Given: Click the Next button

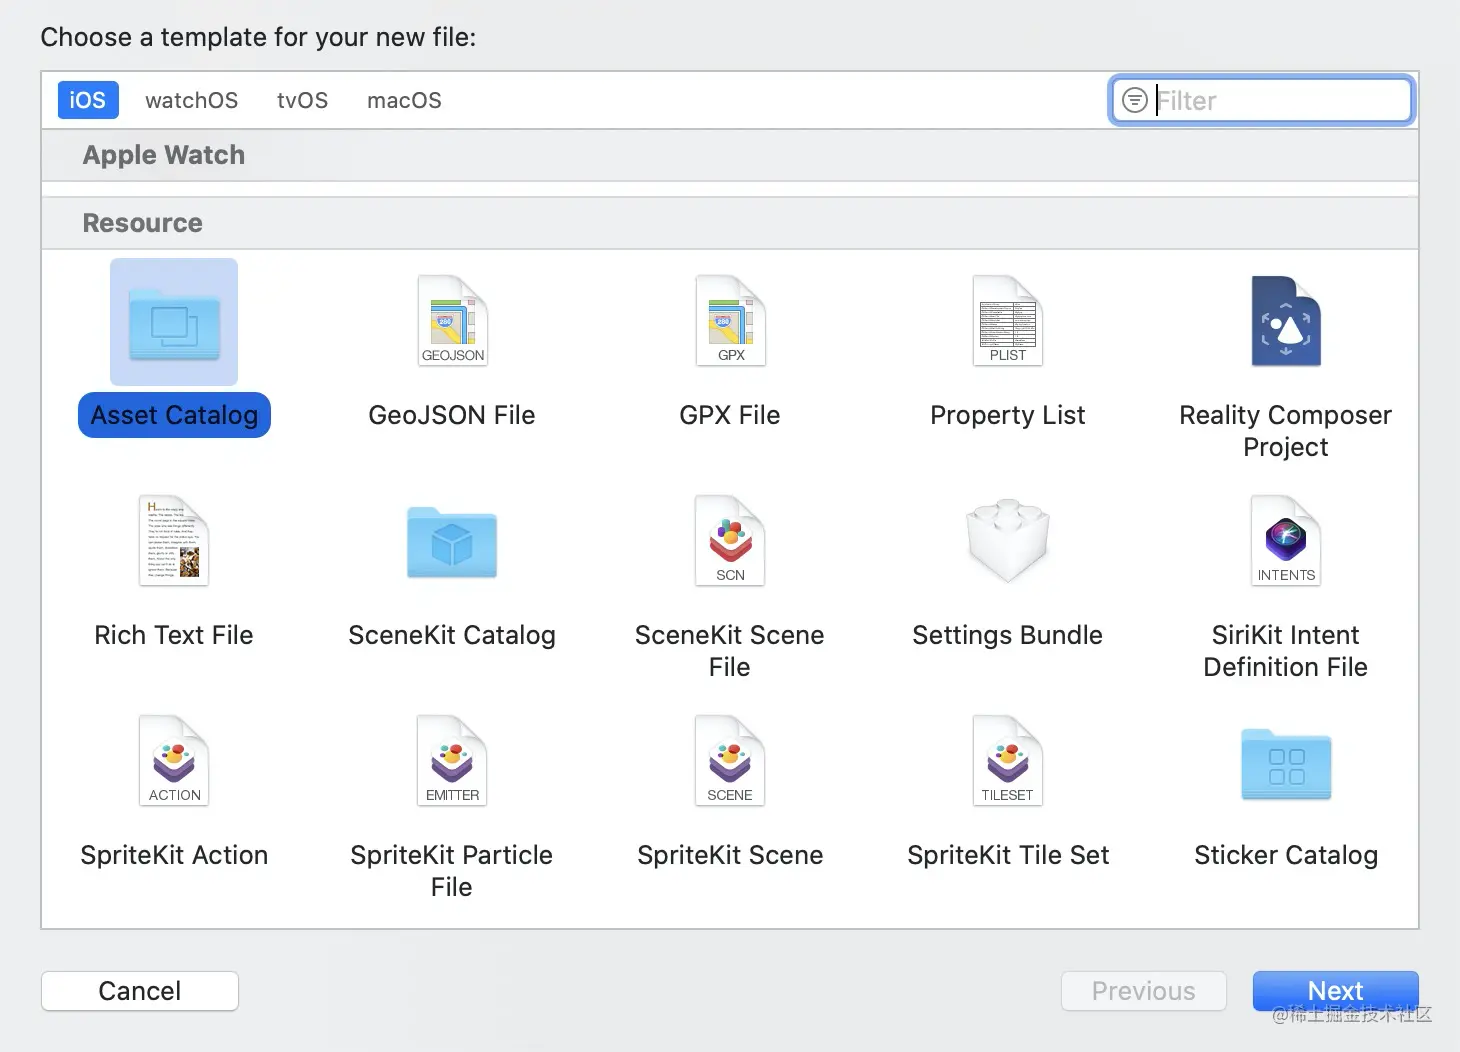Looking at the screenshot, I should [1336, 991].
